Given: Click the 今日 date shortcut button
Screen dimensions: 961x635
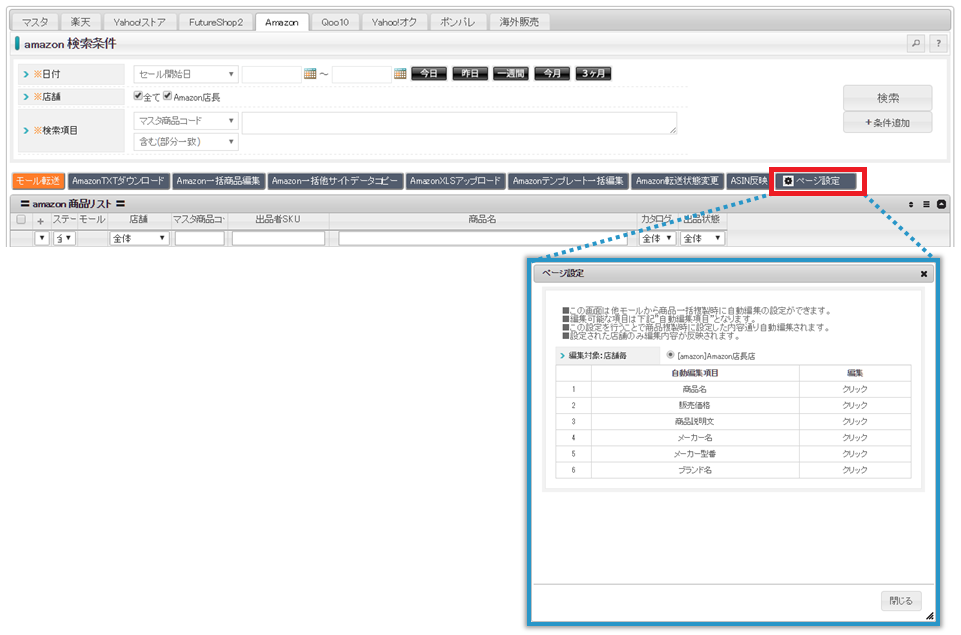Looking at the screenshot, I should (x=429, y=74).
